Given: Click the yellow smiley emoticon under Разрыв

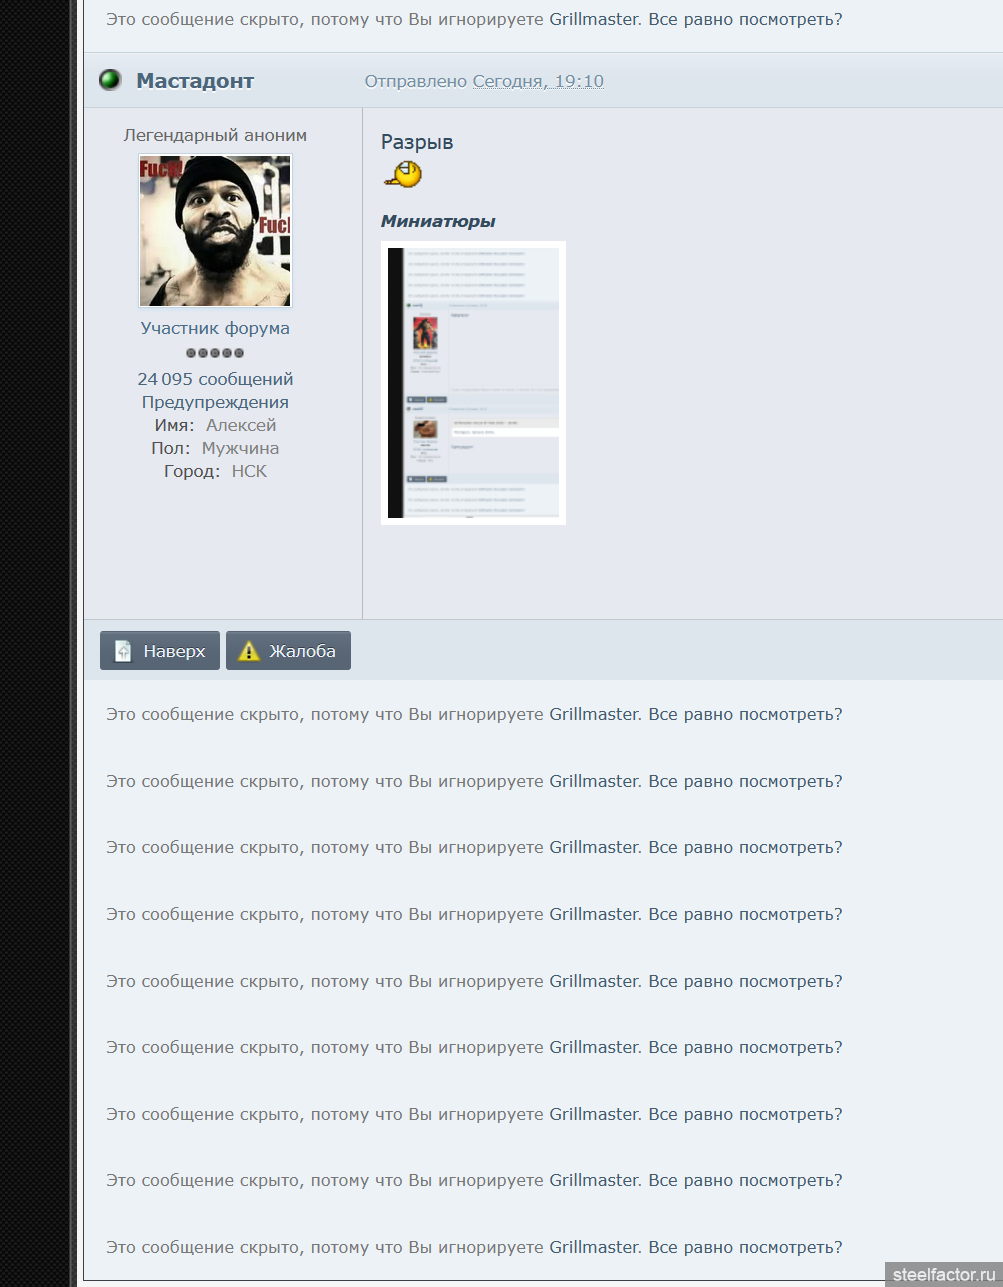Looking at the screenshot, I should [x=403, y=174].
